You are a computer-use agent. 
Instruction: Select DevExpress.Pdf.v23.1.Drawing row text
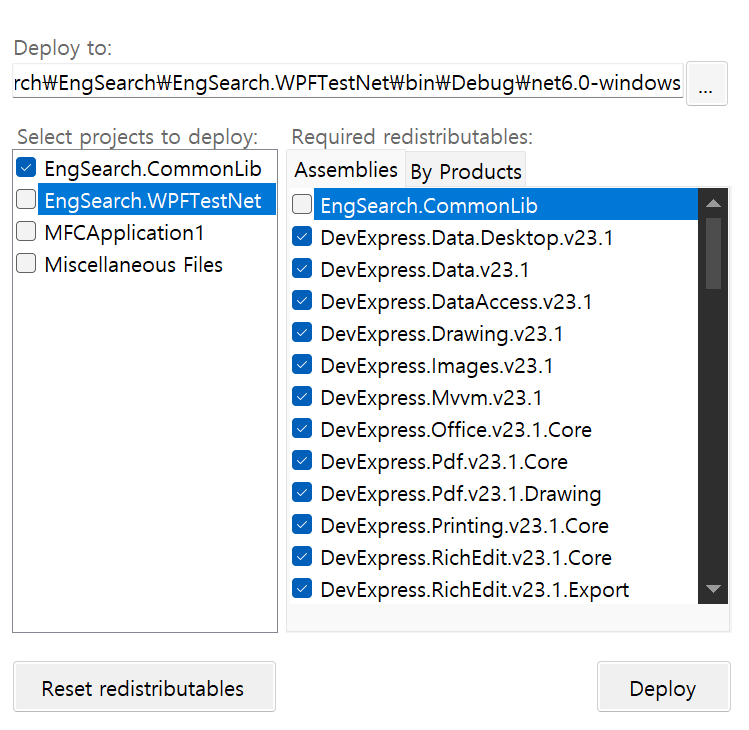pos(460,494)
